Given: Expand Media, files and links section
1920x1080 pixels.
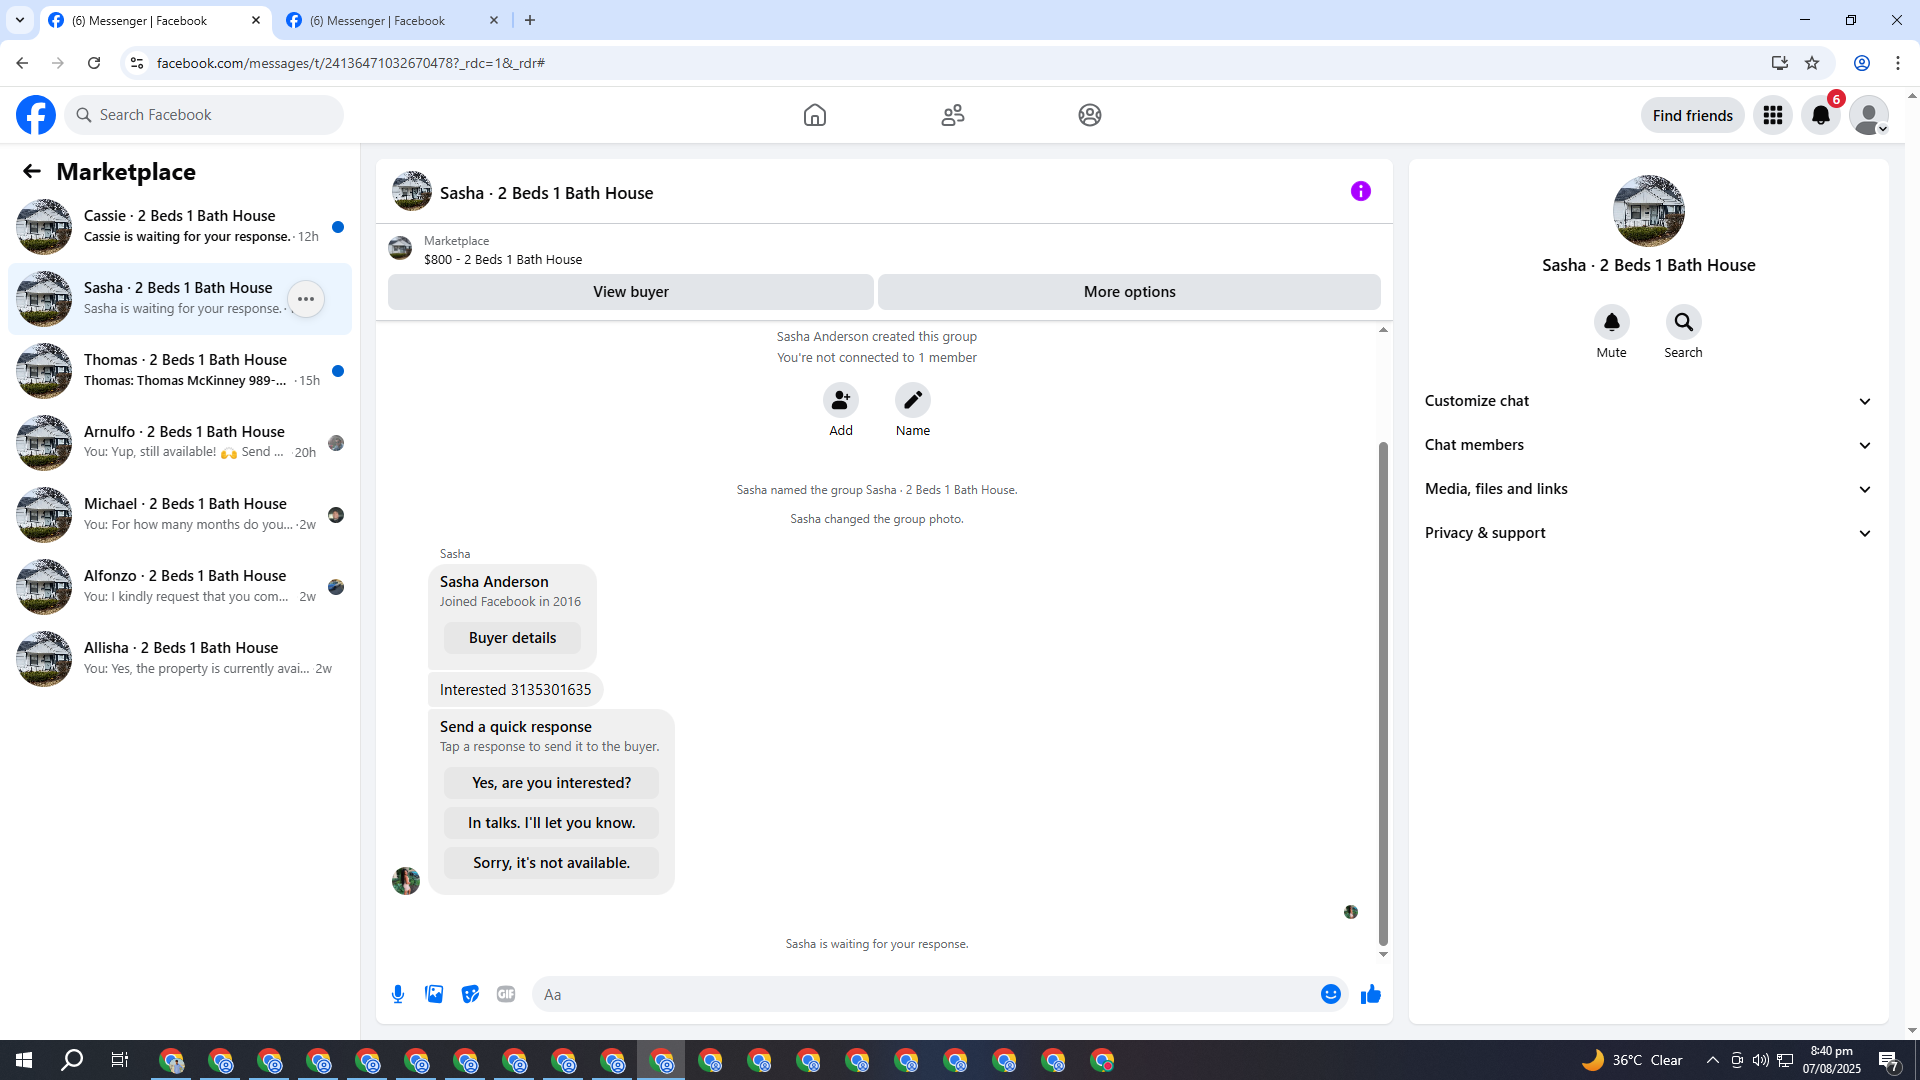Looking at the screenshot, I should coord(1649,489).
